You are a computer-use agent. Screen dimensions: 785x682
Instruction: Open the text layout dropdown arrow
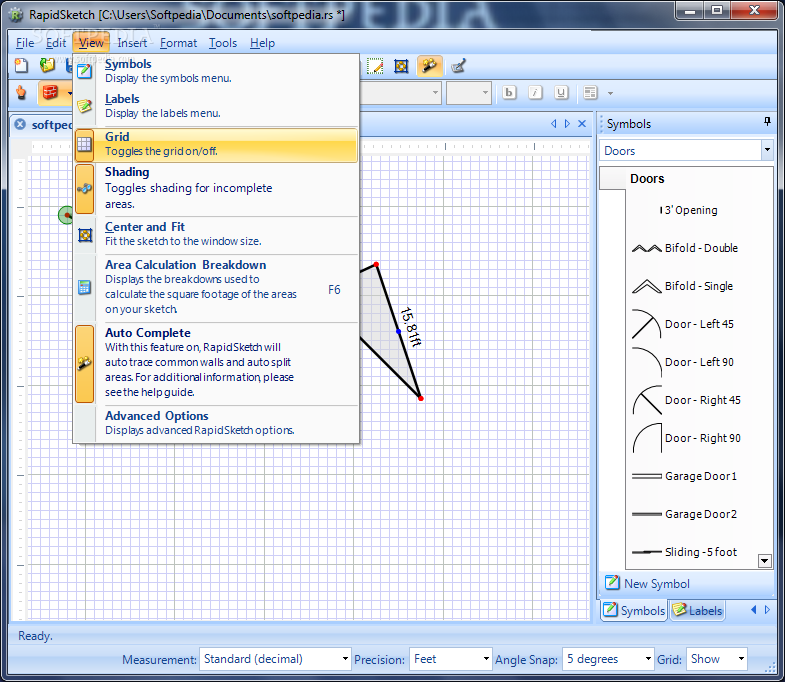(610, 93)
